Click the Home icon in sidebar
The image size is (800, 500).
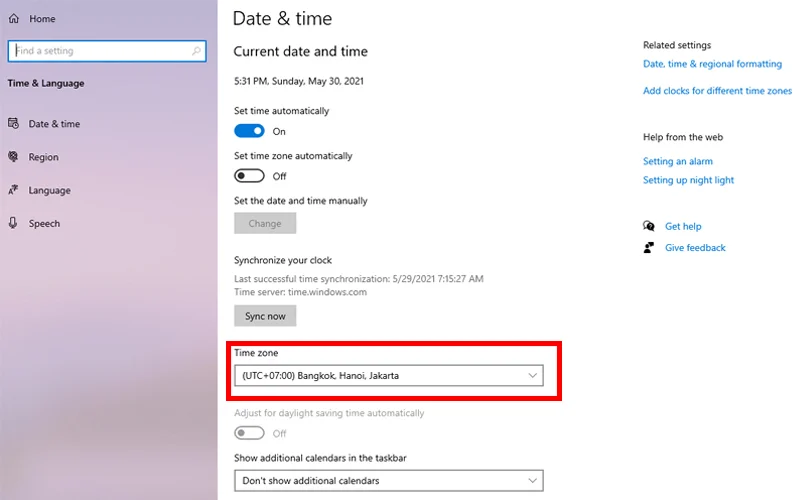[x=14, y=19]
